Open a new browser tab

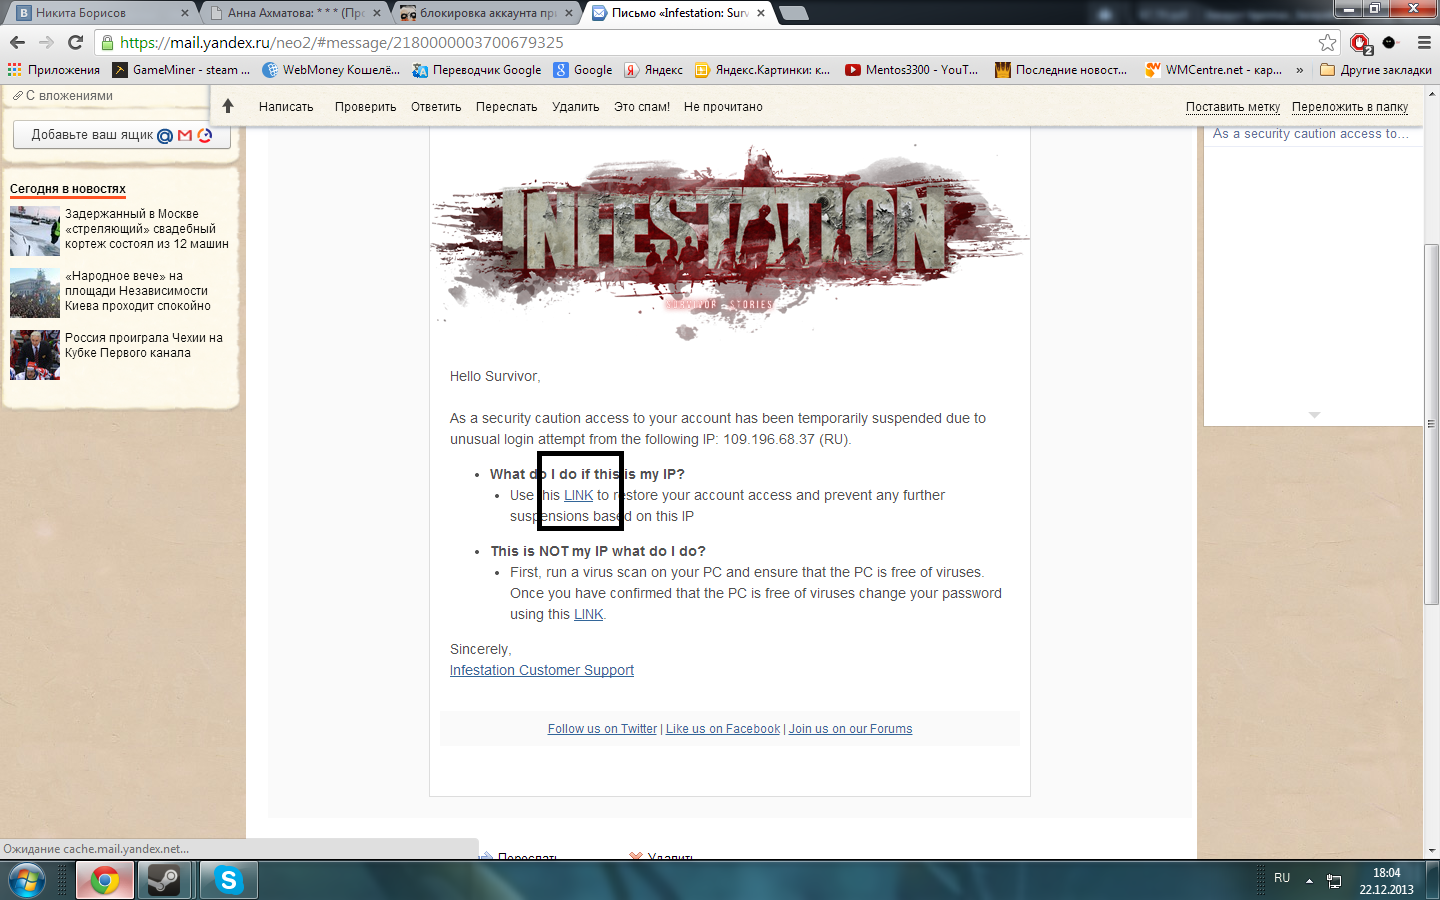(793, 13)
